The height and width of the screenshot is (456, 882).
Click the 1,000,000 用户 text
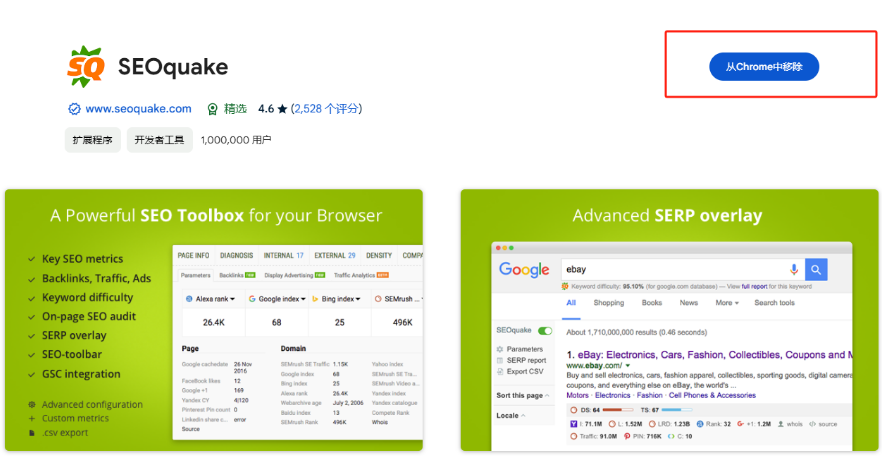(x=236, y=140)
